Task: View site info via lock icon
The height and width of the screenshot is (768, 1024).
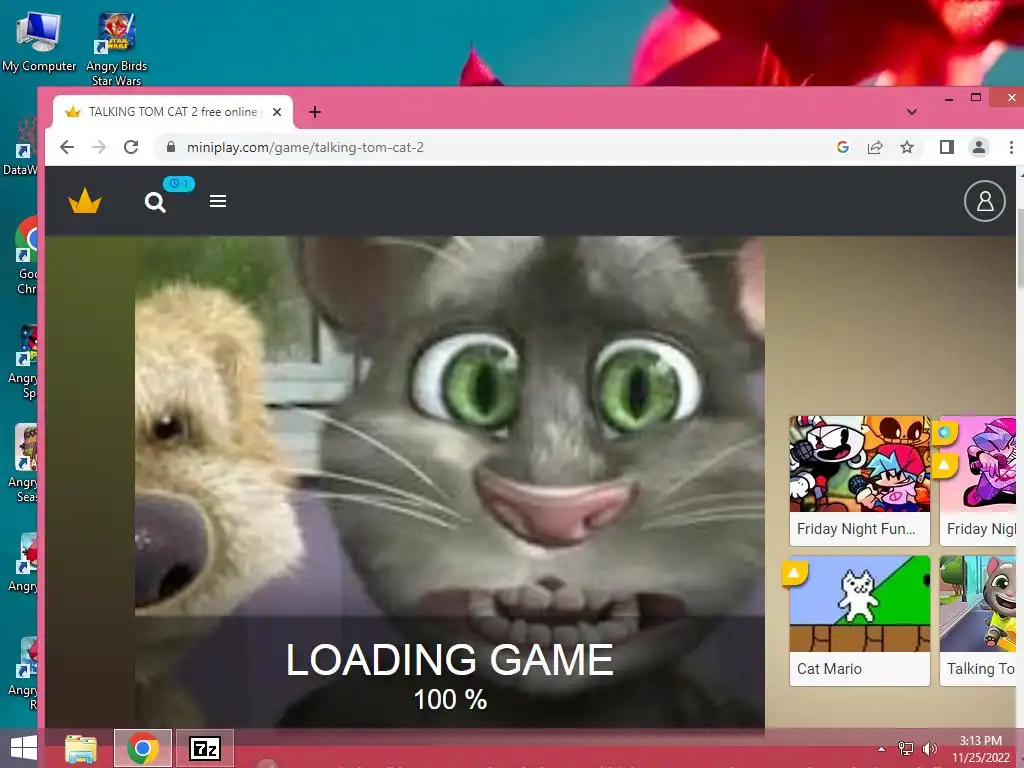Action: (171, 147)
